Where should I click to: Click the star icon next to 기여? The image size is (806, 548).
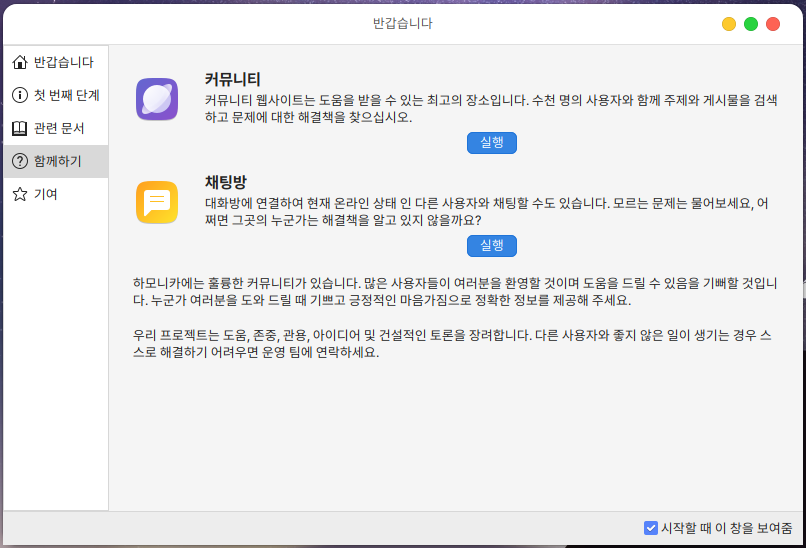20,194
